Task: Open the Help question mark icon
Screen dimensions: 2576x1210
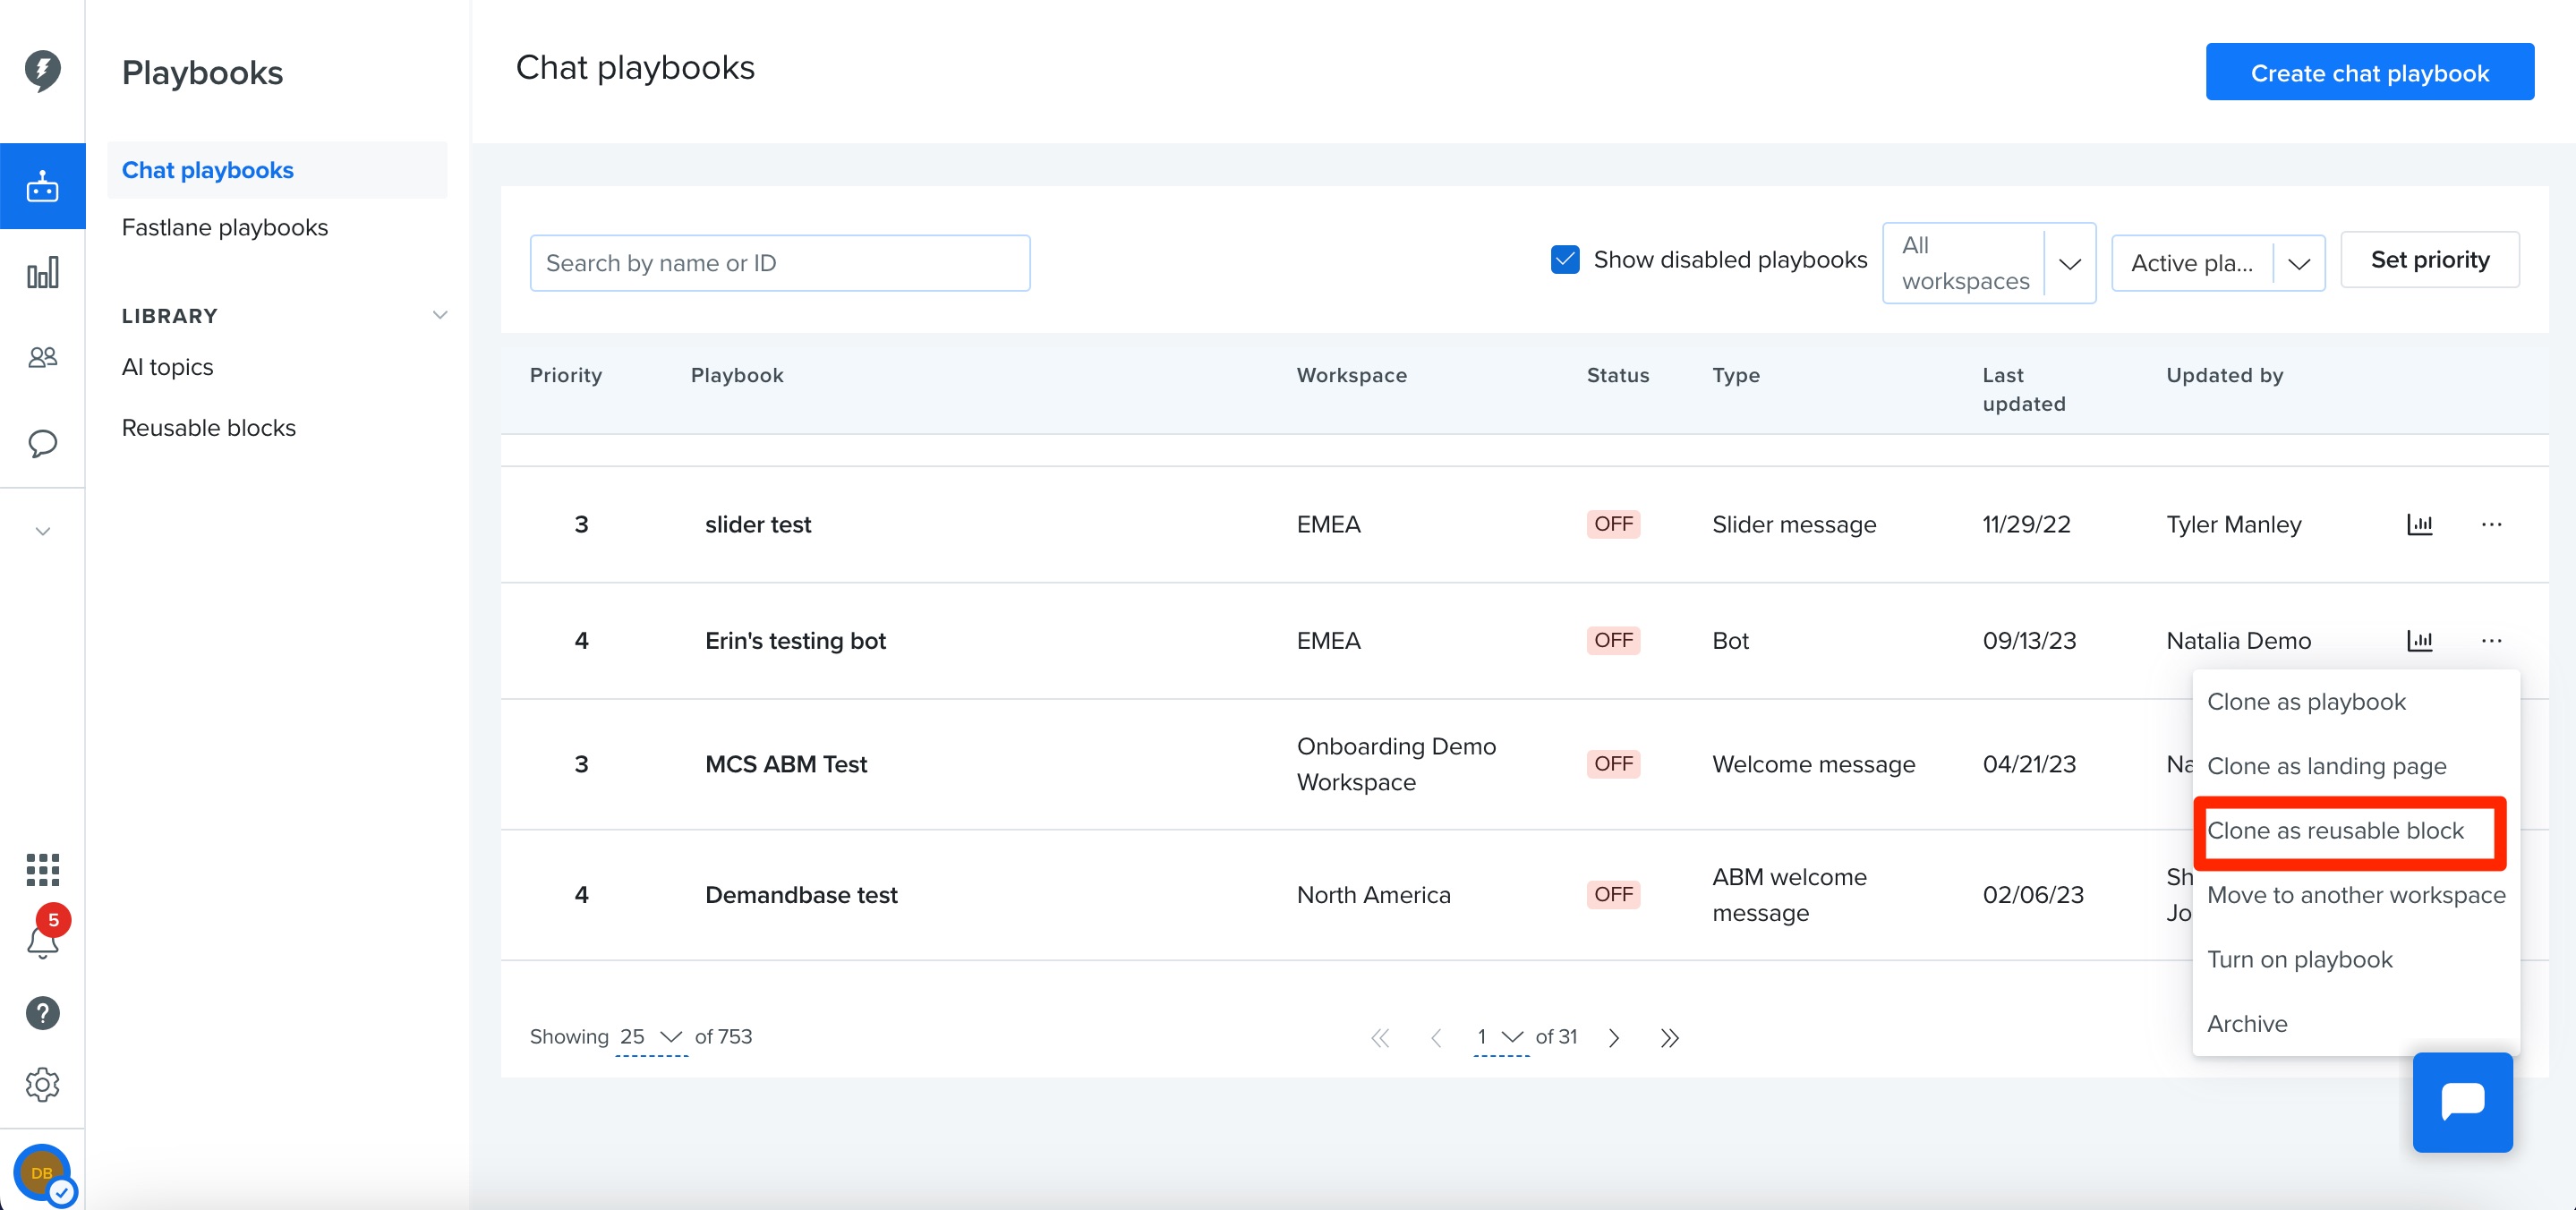Action: [42, 1013]
